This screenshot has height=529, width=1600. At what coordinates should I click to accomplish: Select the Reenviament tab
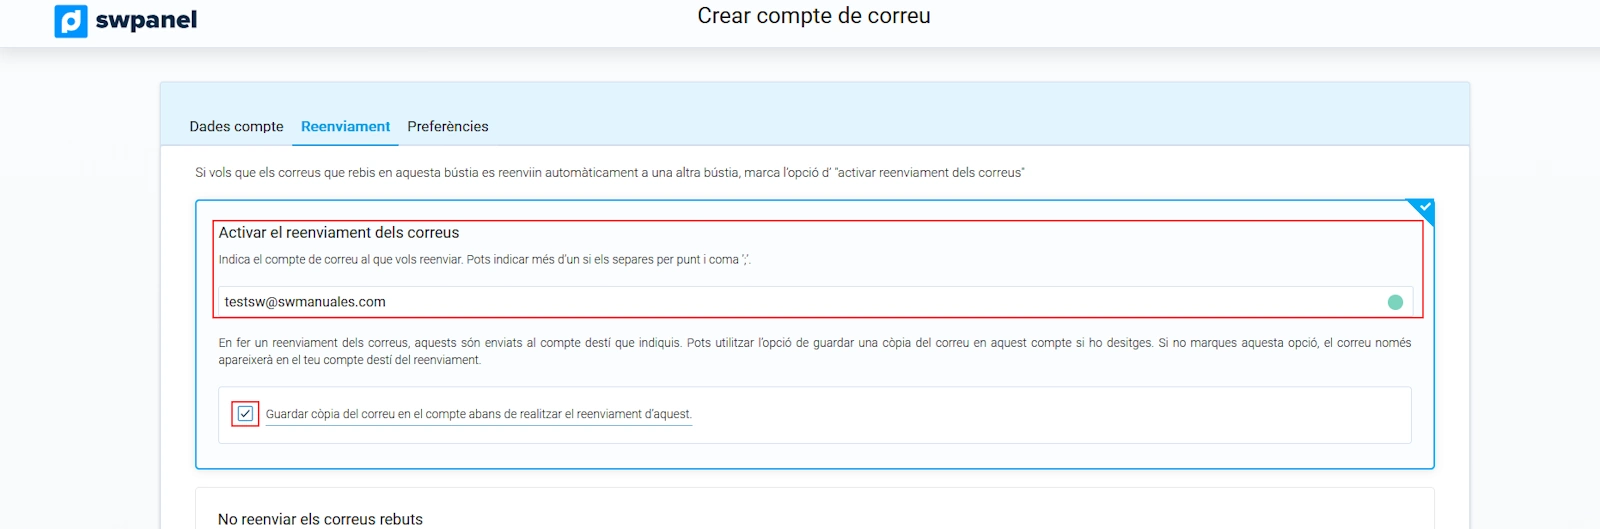click(x=345, y=127)
